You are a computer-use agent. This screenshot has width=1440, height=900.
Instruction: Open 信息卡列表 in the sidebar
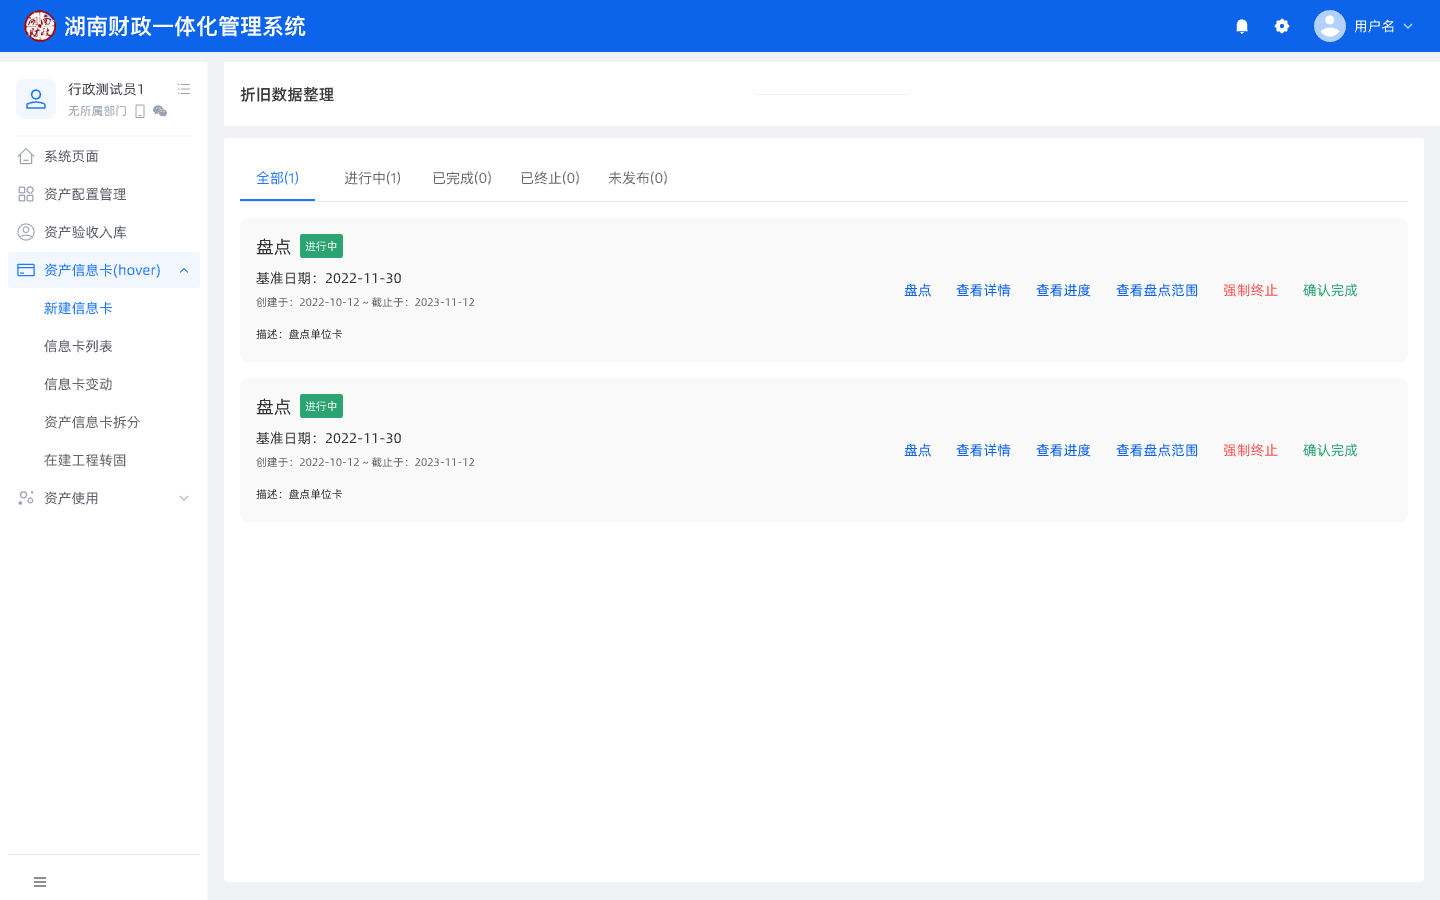tap(78, 346)
